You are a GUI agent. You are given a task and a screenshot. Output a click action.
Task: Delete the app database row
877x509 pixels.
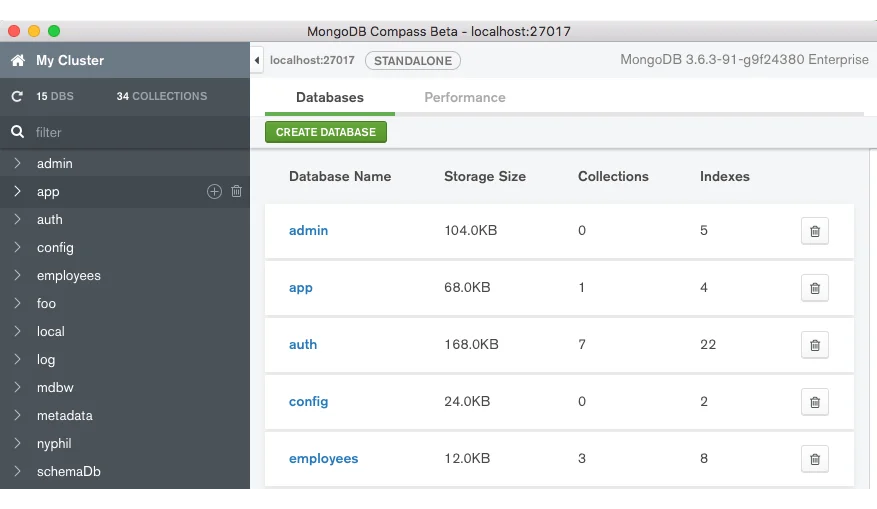tap(814, 288)
